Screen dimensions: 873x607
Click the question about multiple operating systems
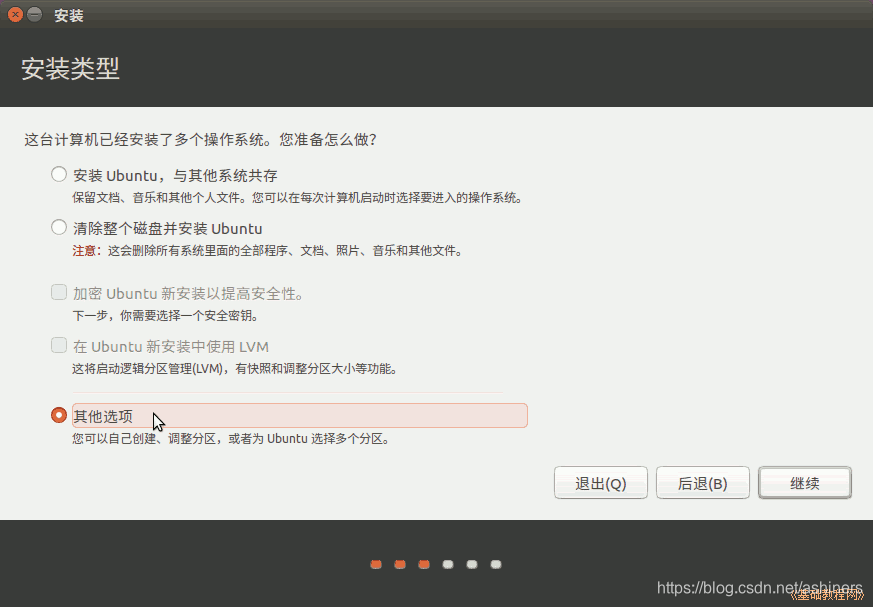(x=200, y=139)
